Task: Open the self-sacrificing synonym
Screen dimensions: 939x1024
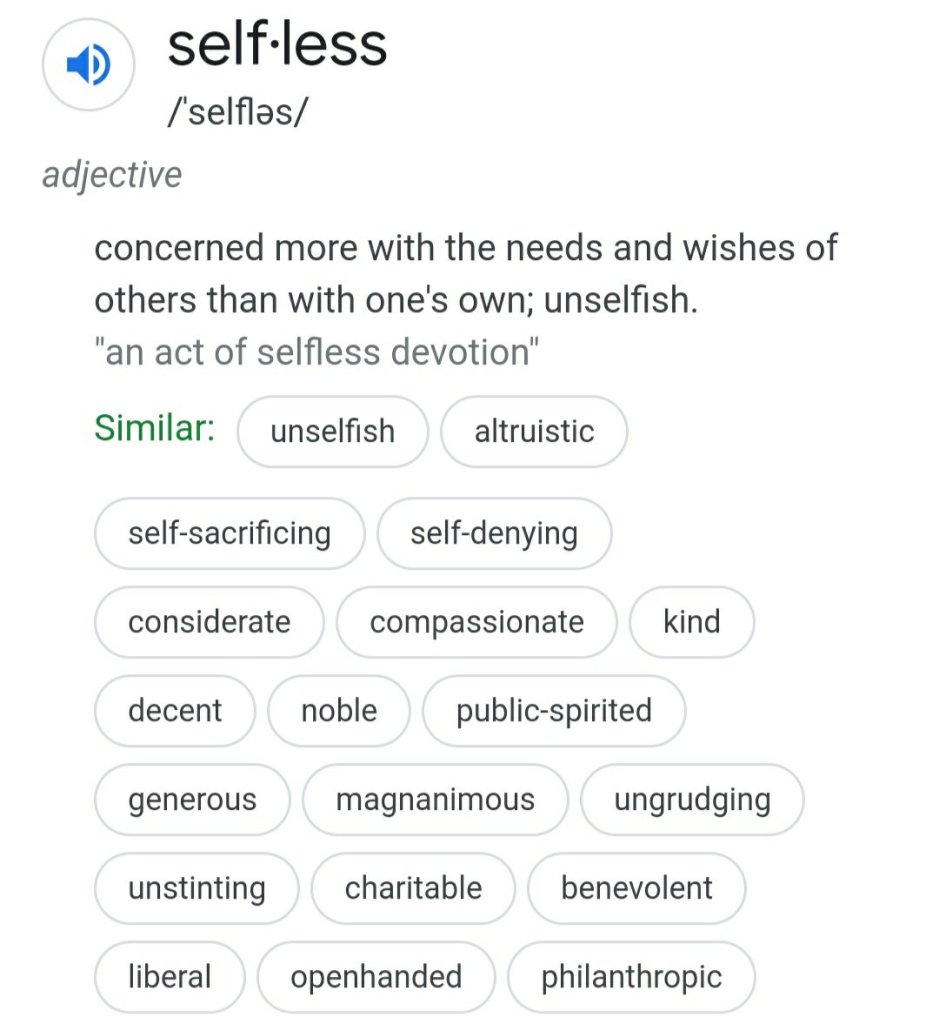Action: point(228,534)
